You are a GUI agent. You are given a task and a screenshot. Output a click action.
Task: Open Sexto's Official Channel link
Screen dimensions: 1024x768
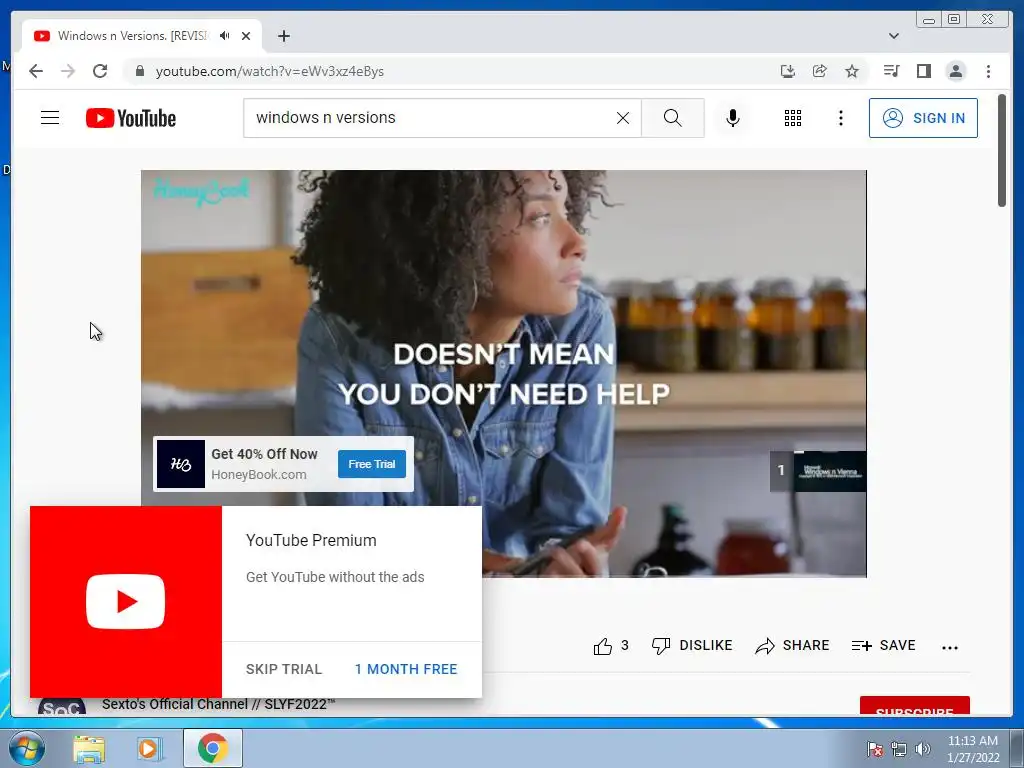coord(218,705)
